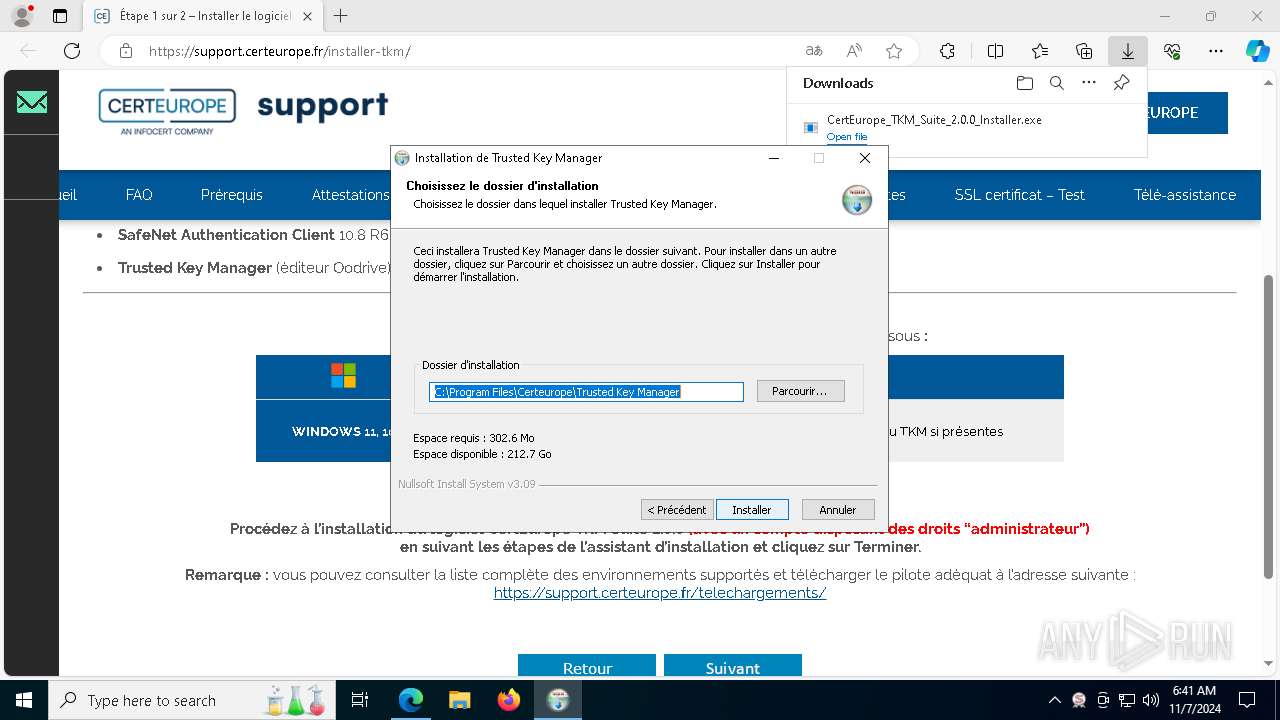The width and height of the screenshot is (1280, 720).
Task: Click the translate icon in the address bar
Action: coord(814,51)
